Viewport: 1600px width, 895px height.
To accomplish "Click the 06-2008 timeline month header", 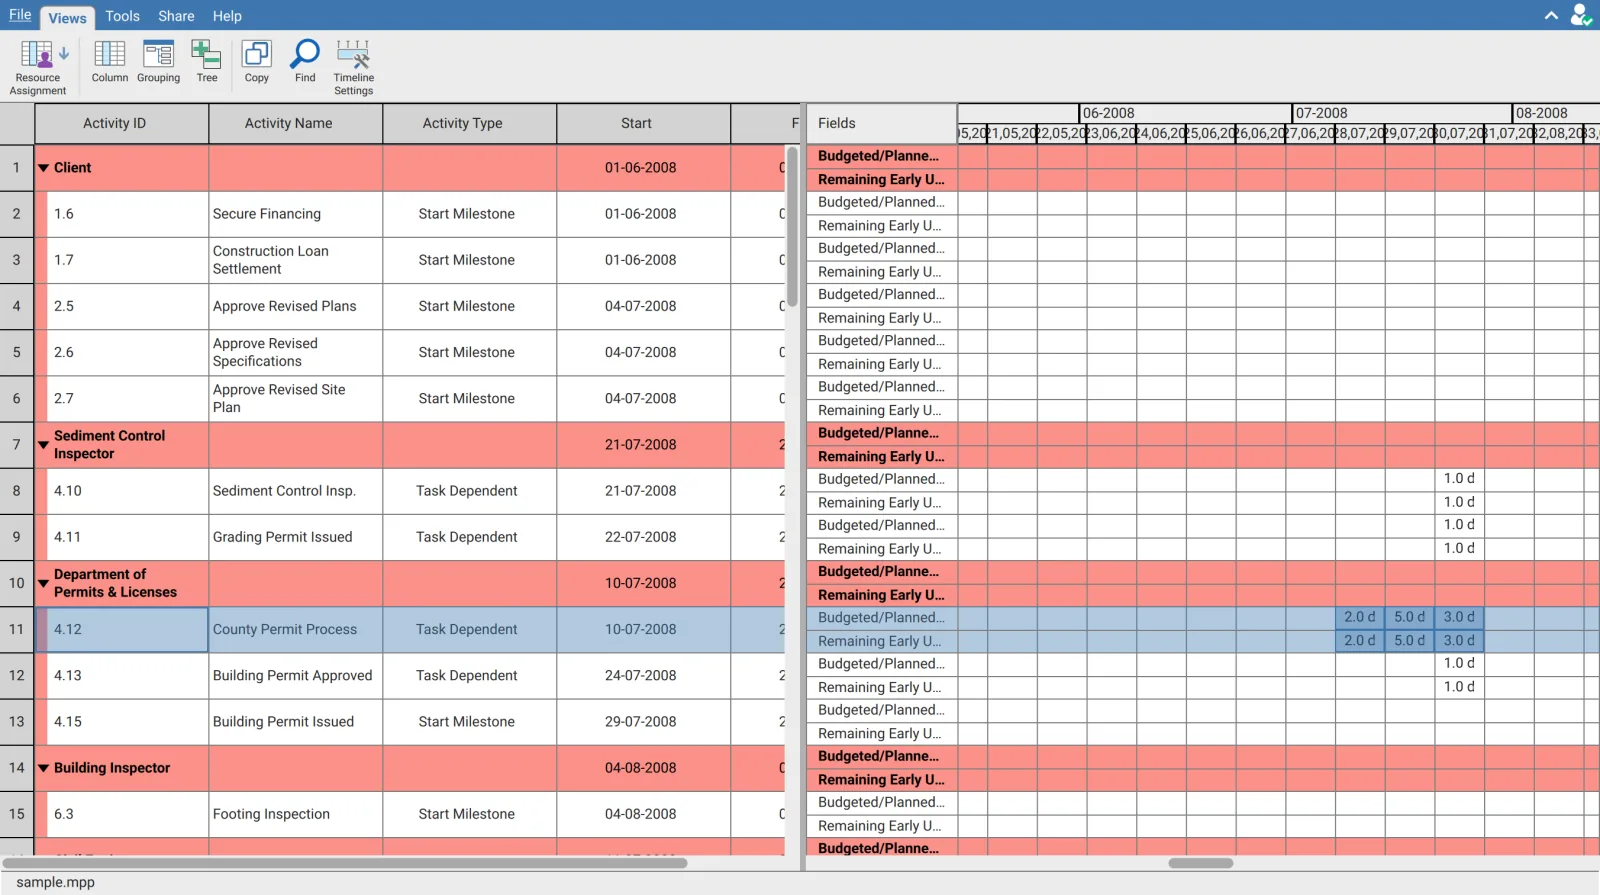I will (x=1186, y=113).
